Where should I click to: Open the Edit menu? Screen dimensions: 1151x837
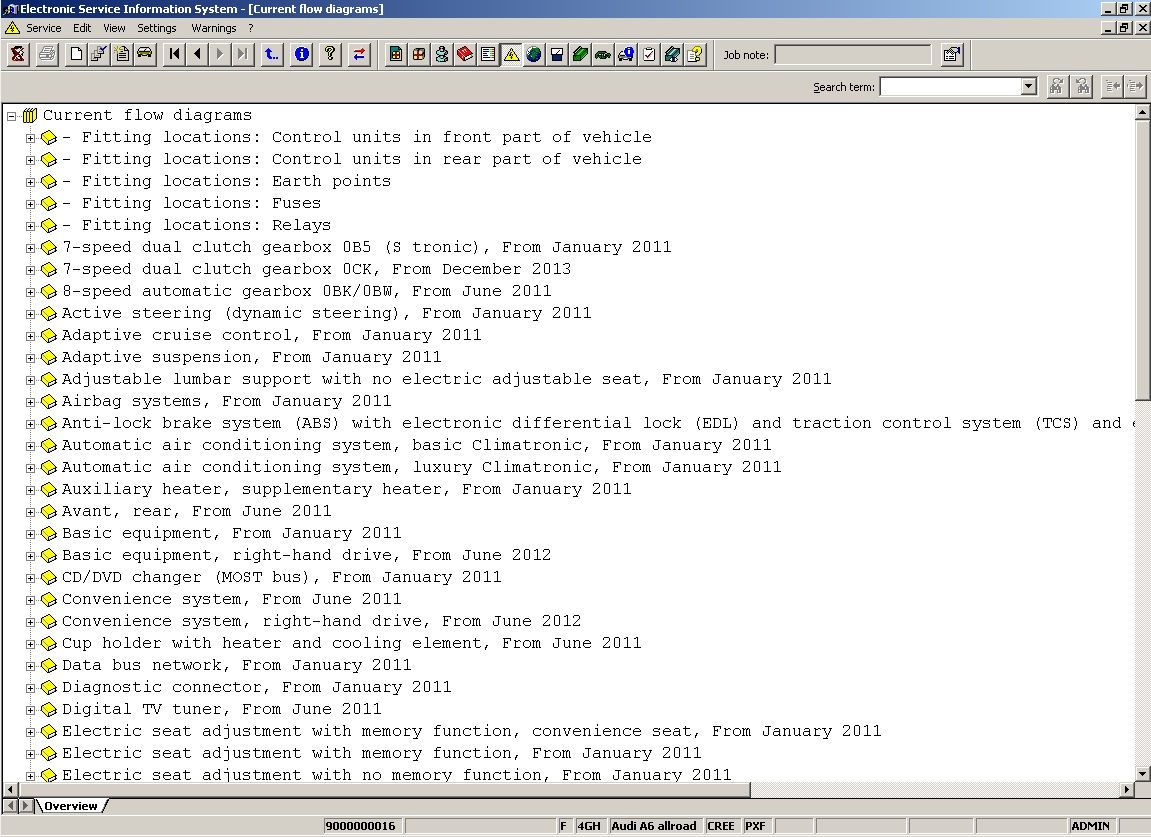pyautogui.click(x=82, y=28)
